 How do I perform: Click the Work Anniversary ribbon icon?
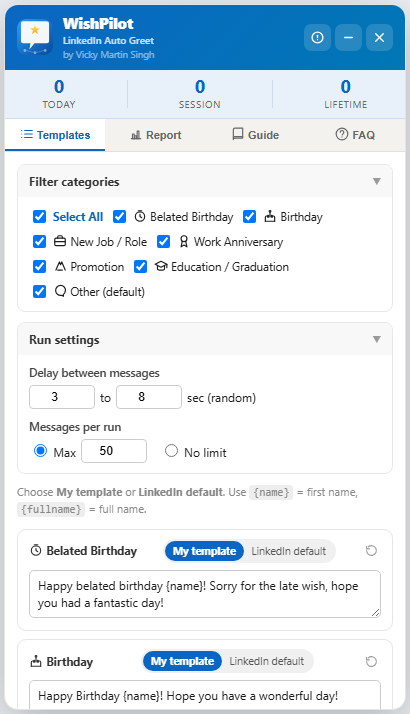(184, 242)
